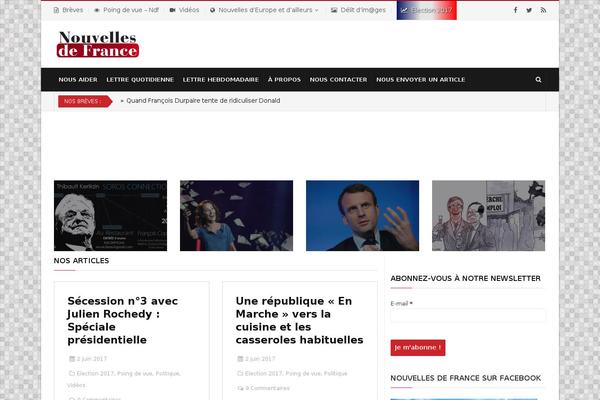Click the Sécession article date 2 juin 2017

91,359
